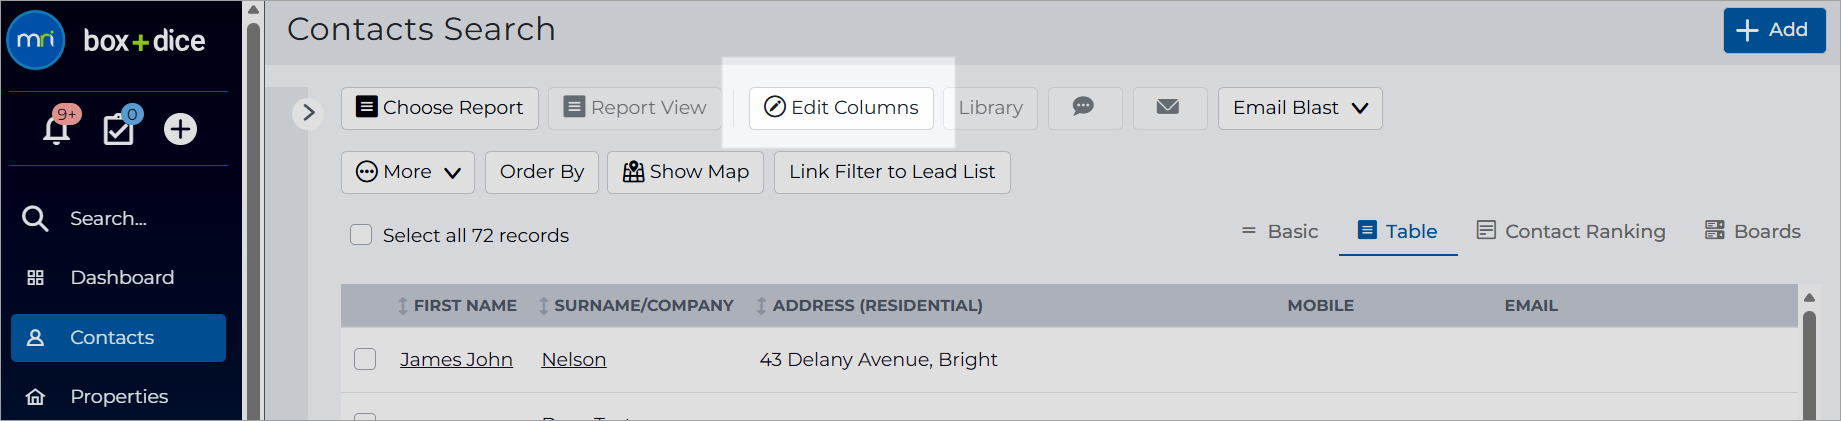Sort by First Name column arrows
This screenshot has width=1841, height=421.
403,306
